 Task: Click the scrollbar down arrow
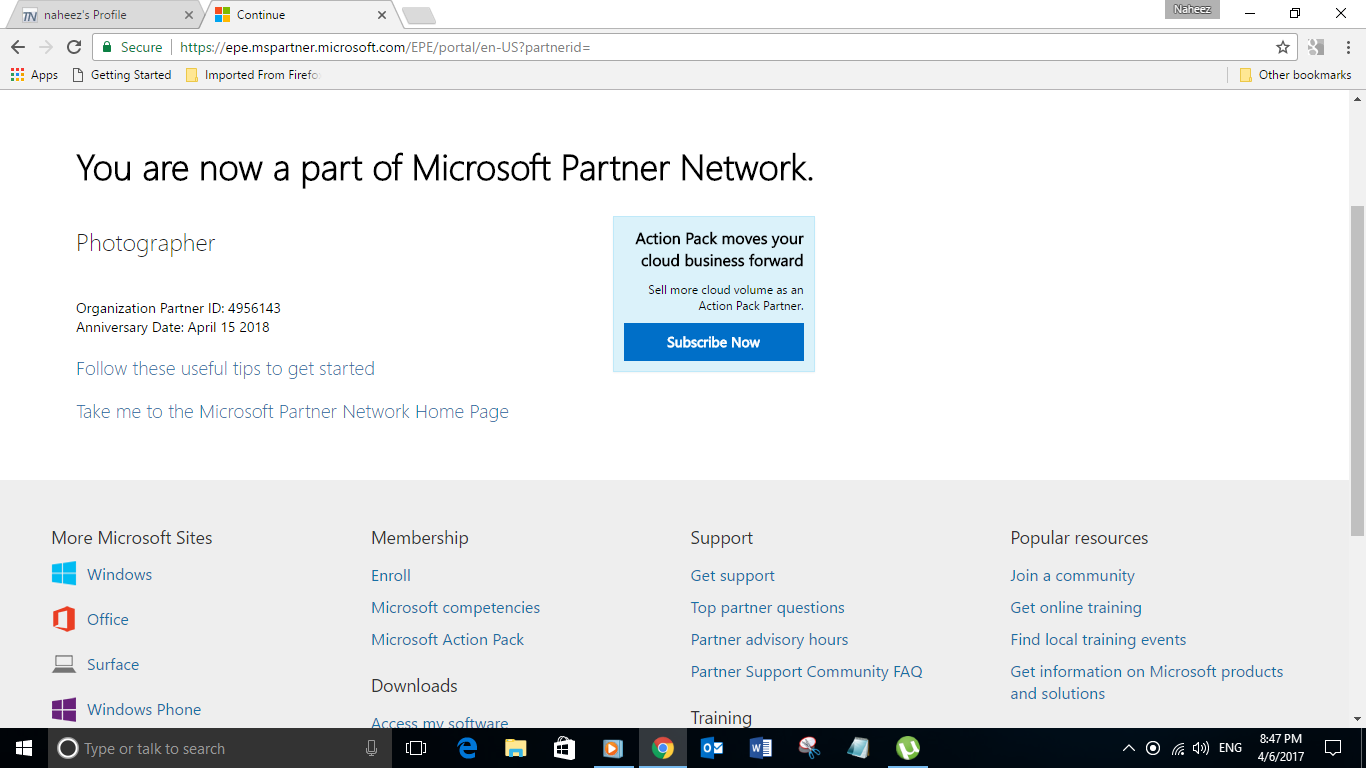click(x=1357, y=718)
